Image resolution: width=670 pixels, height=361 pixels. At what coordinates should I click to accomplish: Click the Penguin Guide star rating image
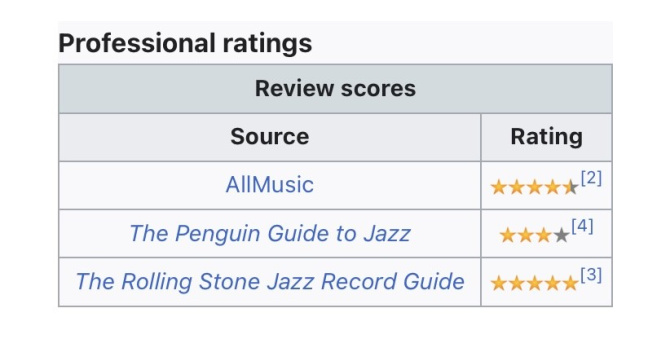click(x=535, y=235)
